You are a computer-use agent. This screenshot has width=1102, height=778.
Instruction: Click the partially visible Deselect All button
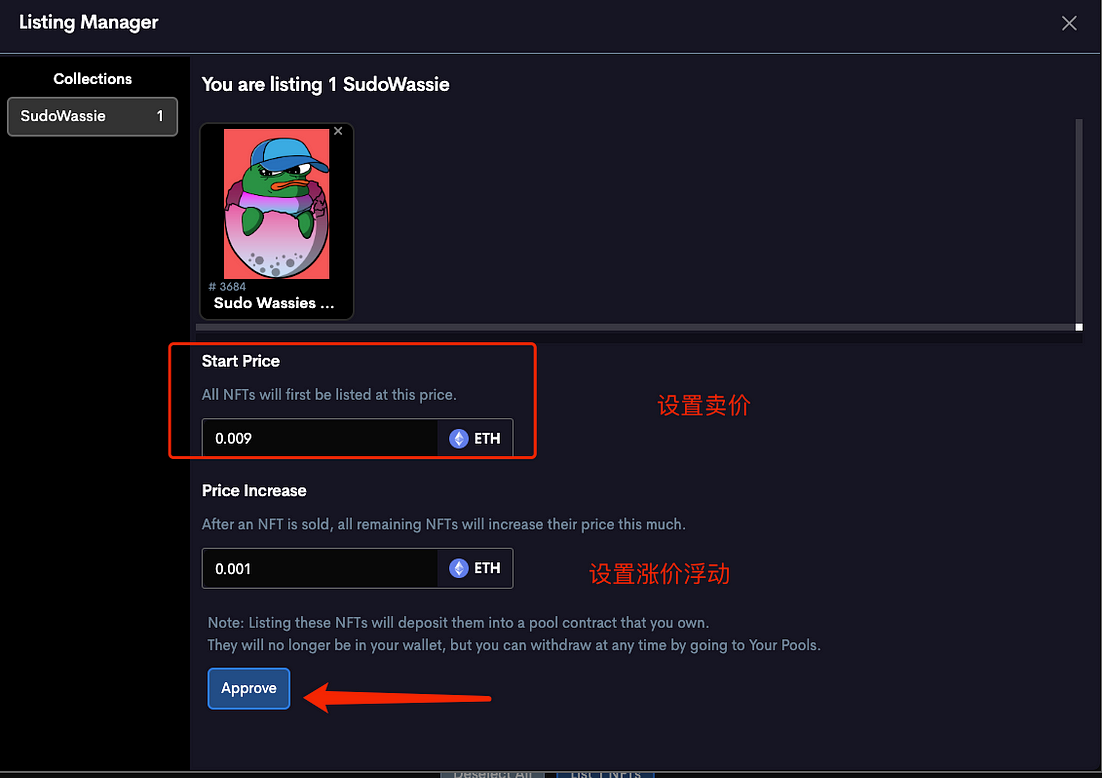(x=492, y=774)
